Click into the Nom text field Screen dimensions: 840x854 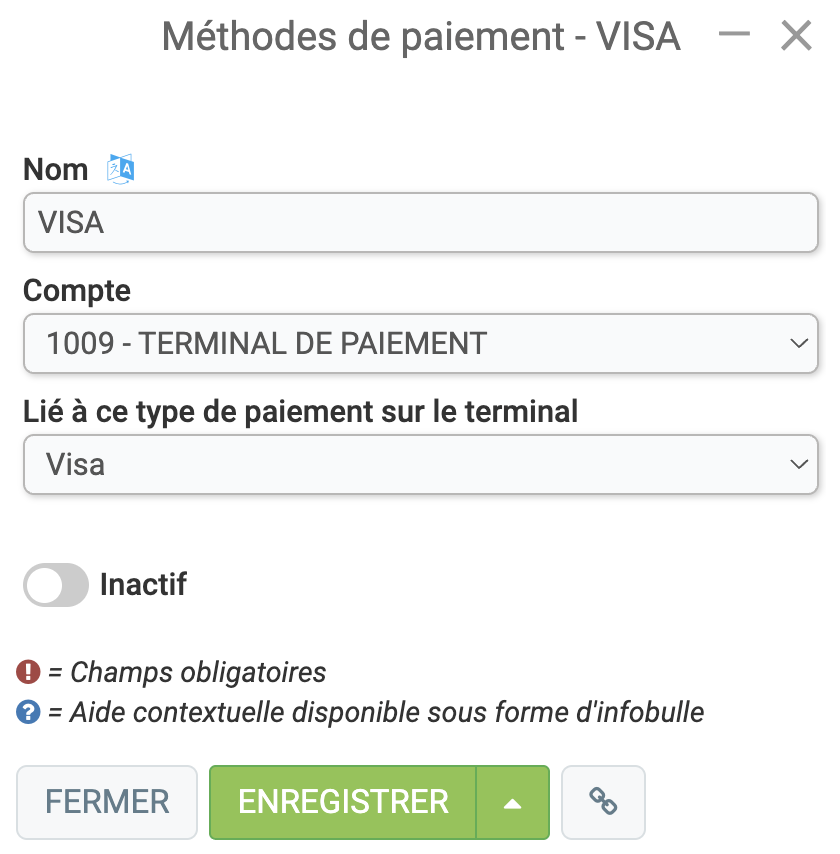(421, 222)
